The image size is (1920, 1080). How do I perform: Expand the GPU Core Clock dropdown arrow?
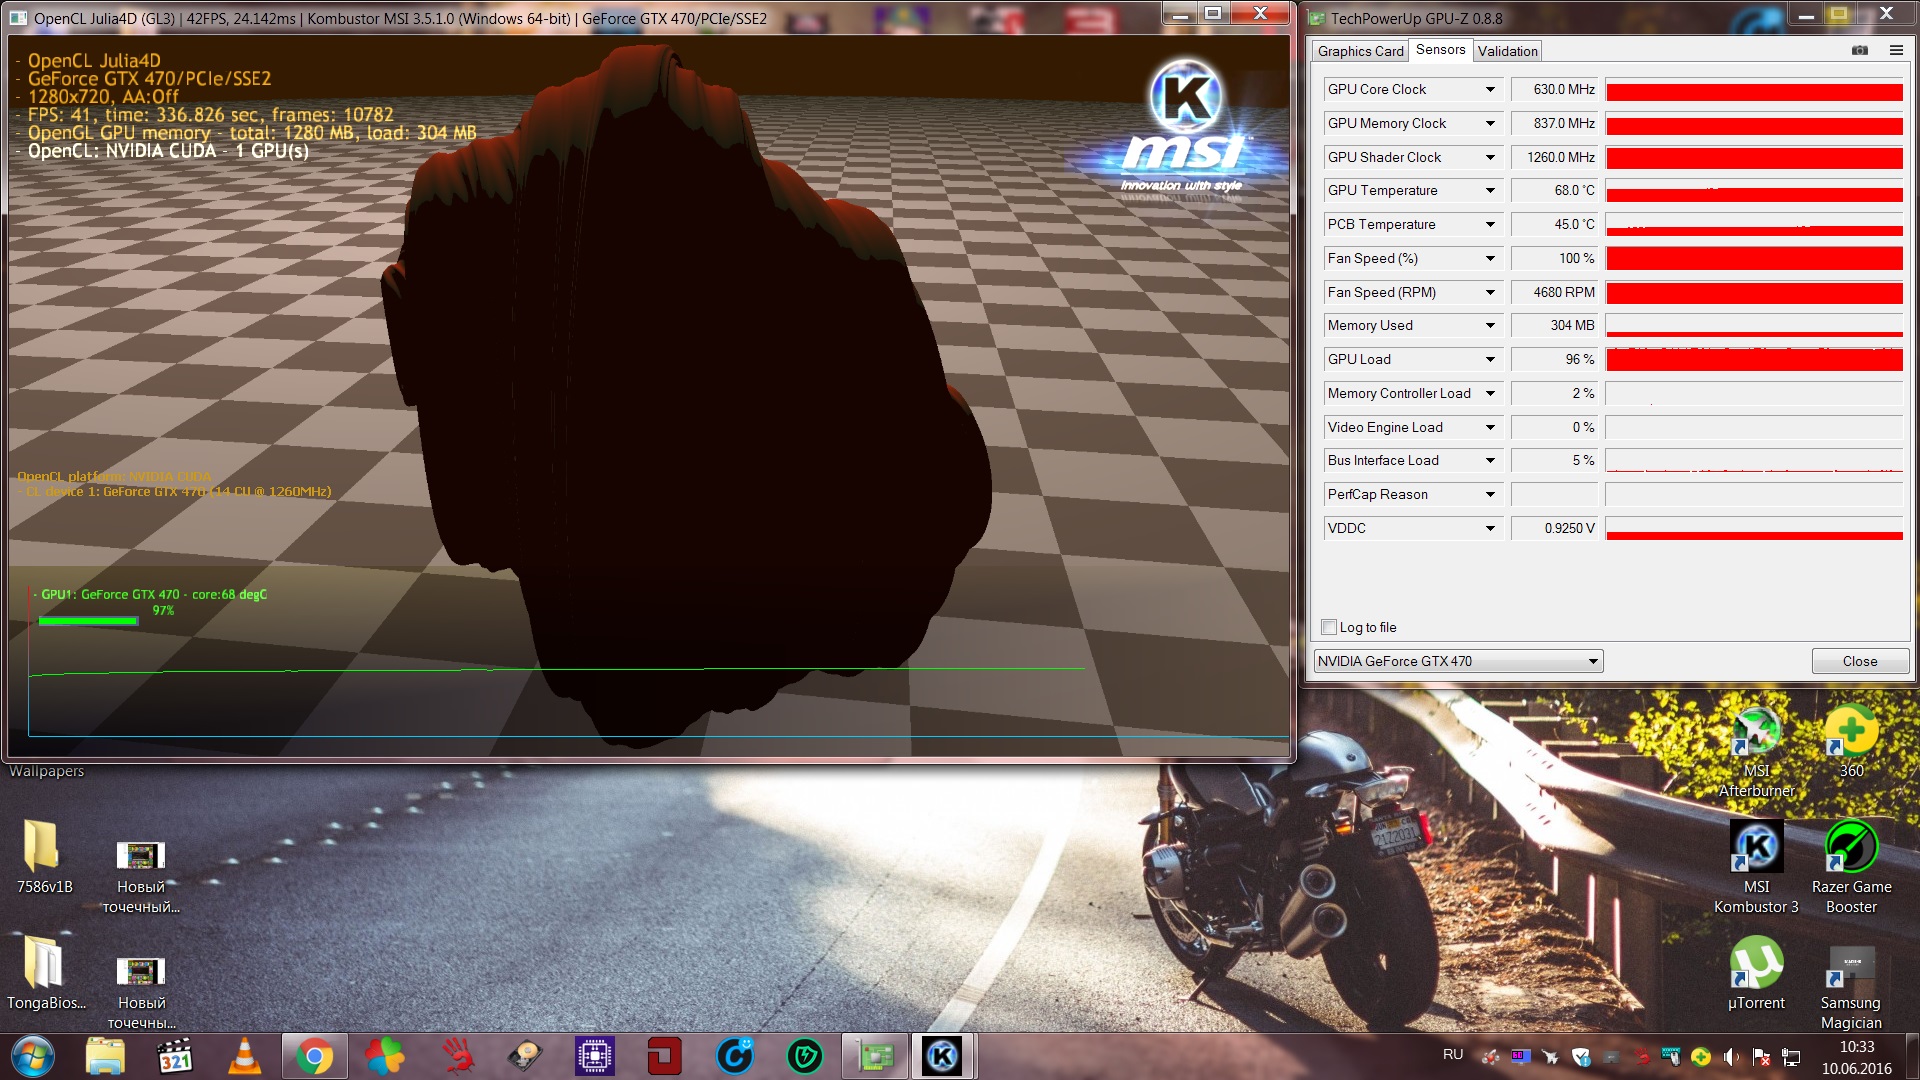pyautogui.click(x=1489, y=90)
